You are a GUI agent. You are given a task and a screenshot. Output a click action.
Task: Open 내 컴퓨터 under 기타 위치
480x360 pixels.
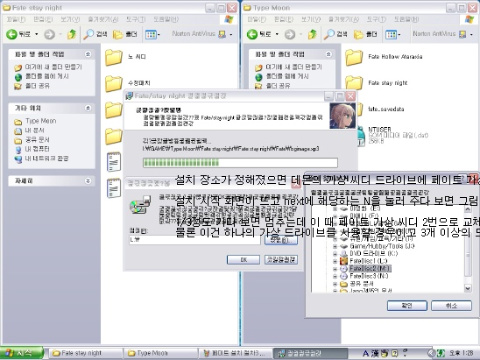point(32,149)
